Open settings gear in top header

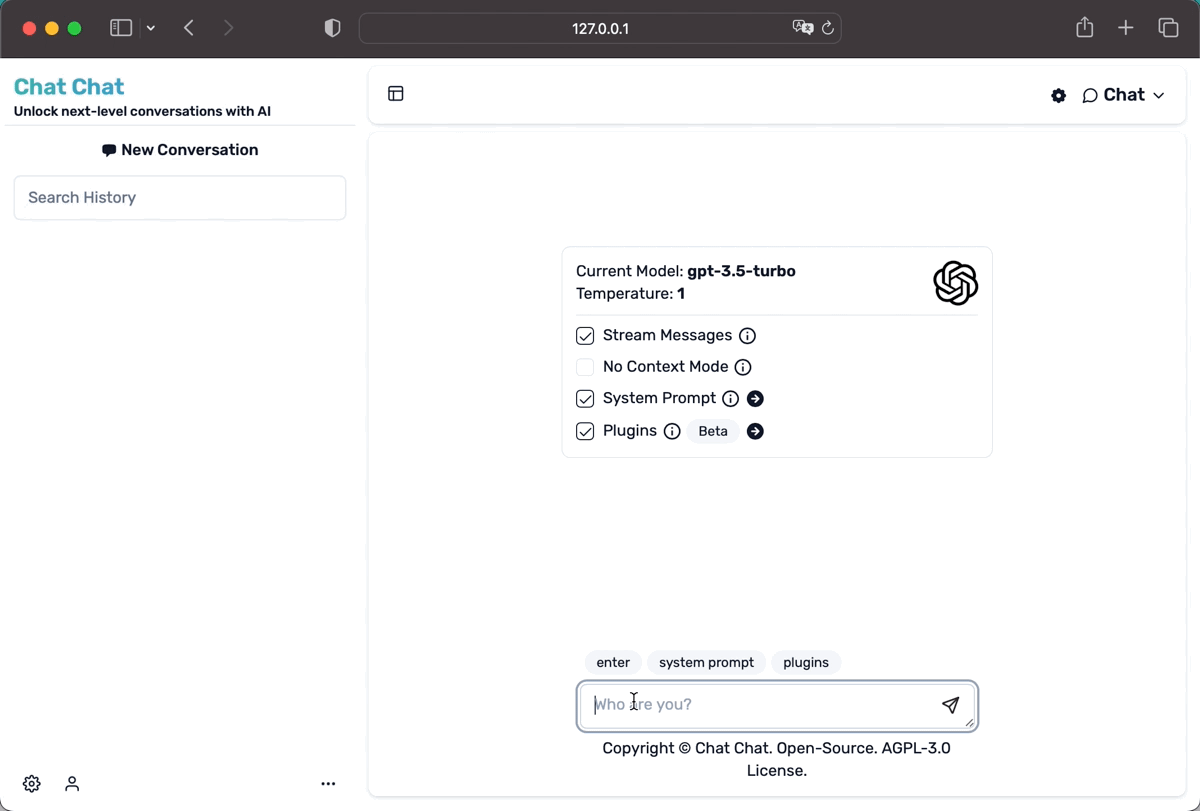[x=1059, y=96]
